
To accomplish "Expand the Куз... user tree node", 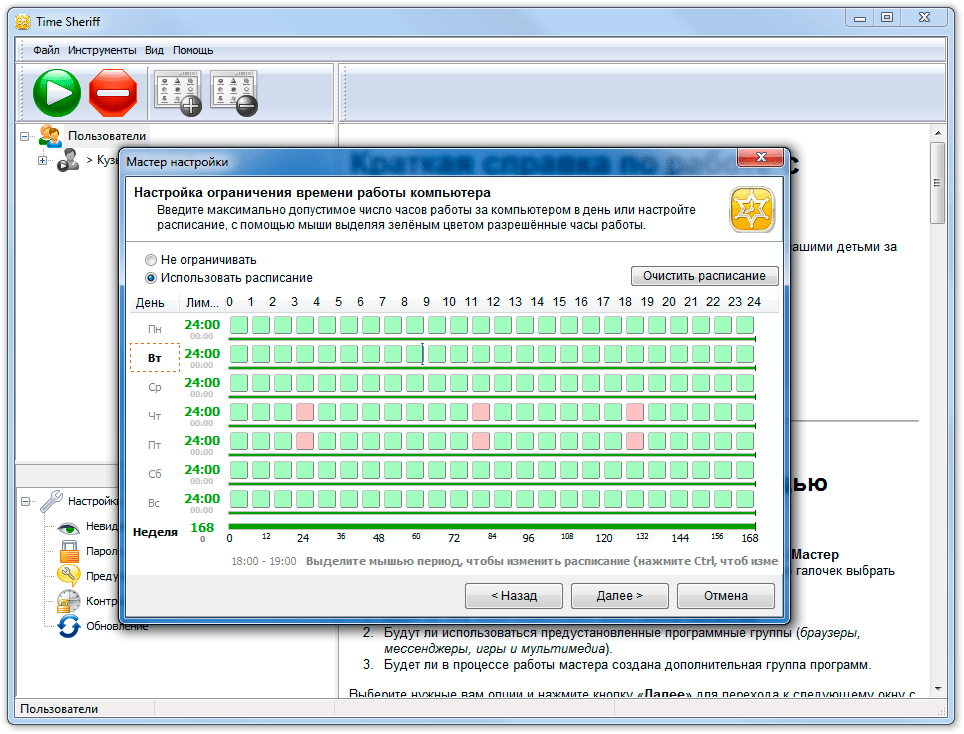I will point(42,160).
